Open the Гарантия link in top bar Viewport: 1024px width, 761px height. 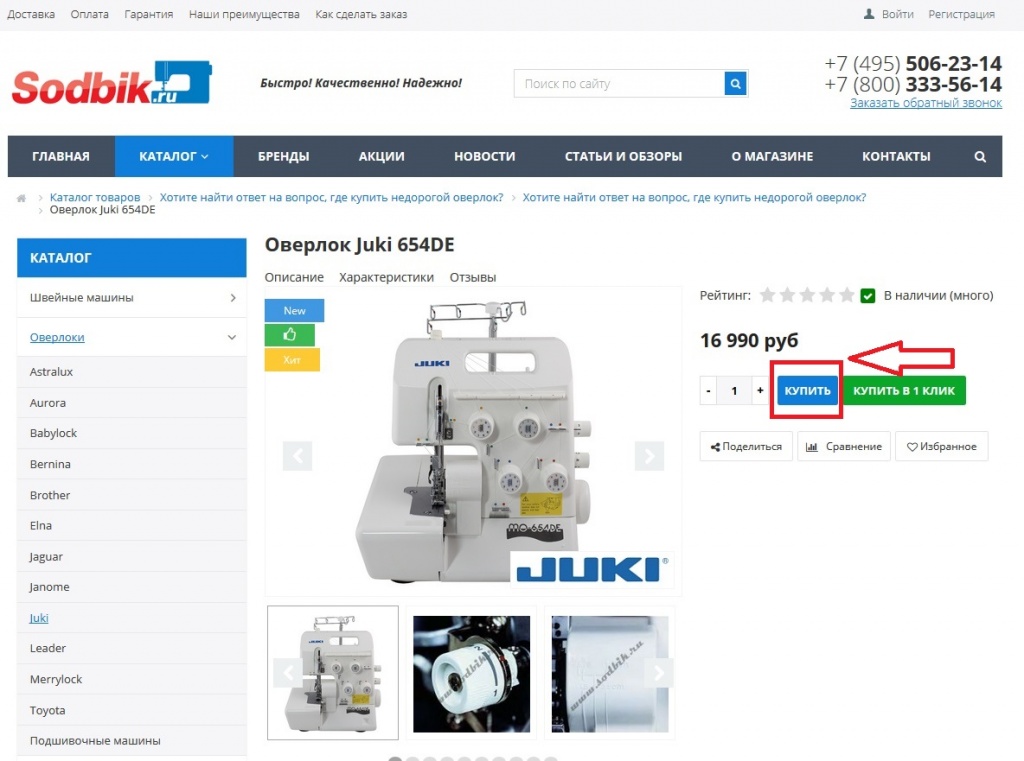(149, 14)
